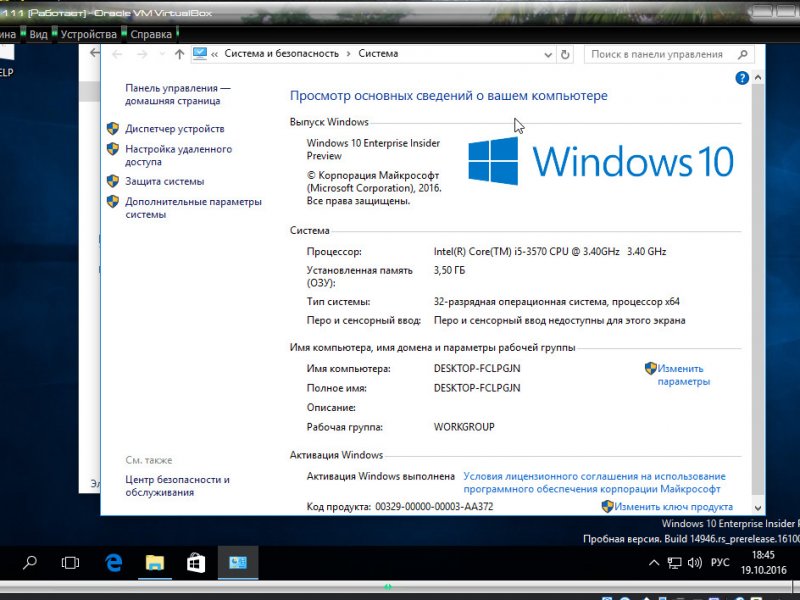This screenshot has width=800, height=600.
Task: Click WORKGROUP value
Action: click(x=464, y=427)
